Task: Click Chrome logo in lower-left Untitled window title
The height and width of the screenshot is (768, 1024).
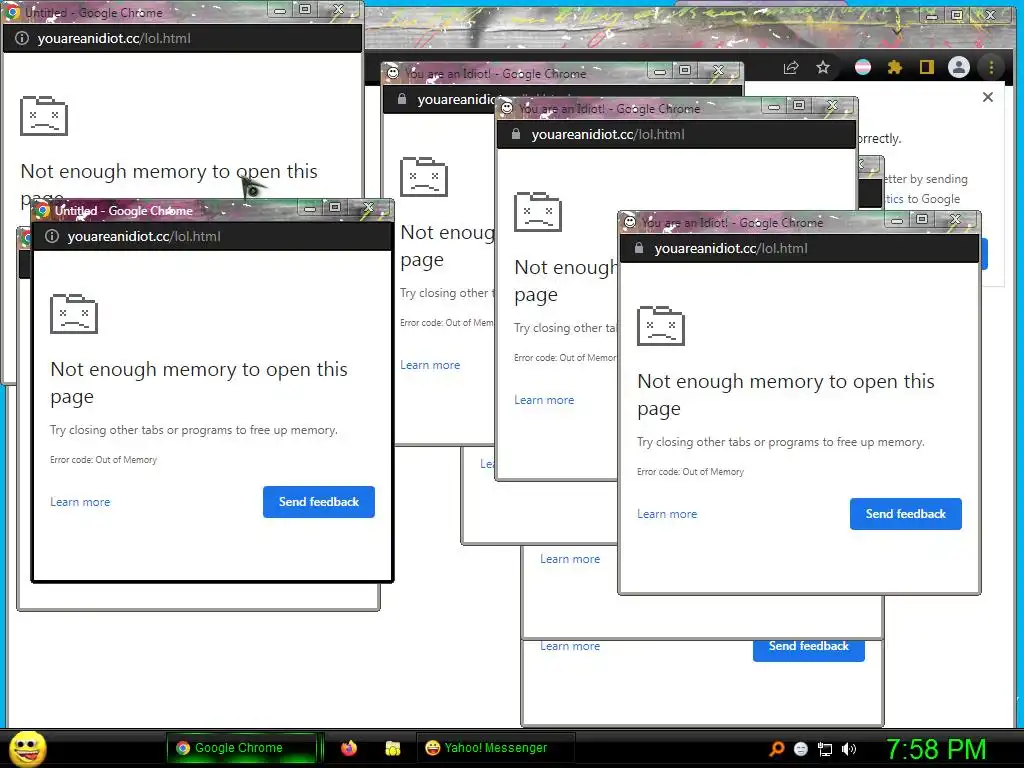Action: point(43,210)
